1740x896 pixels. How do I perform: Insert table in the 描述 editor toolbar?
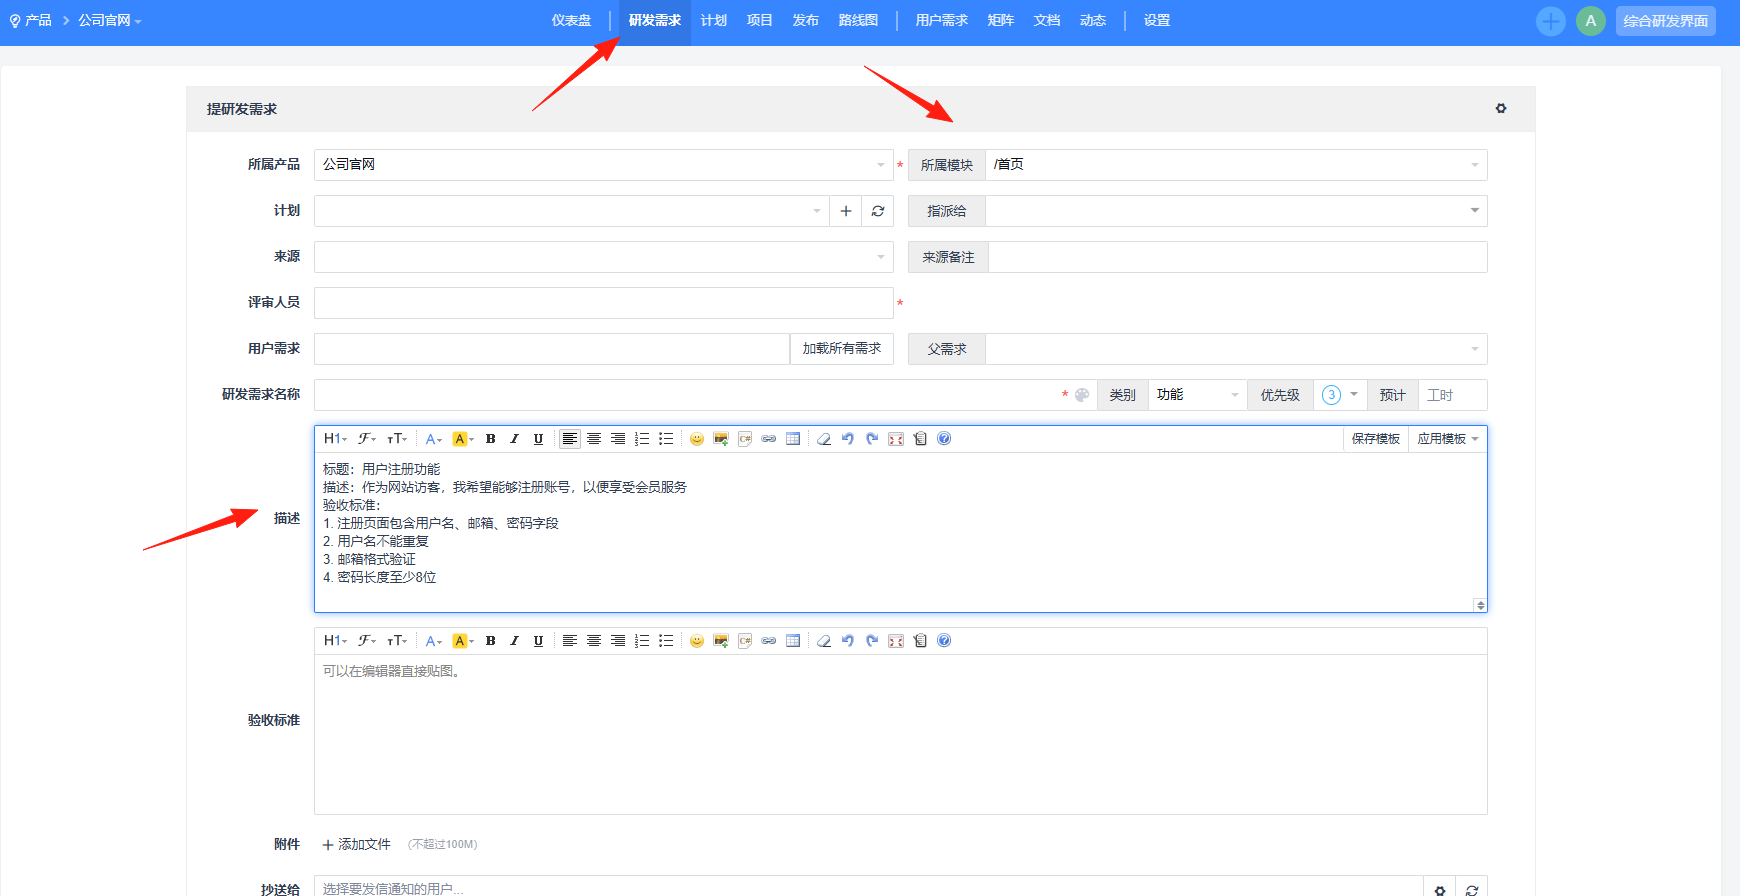coord(793,439)
